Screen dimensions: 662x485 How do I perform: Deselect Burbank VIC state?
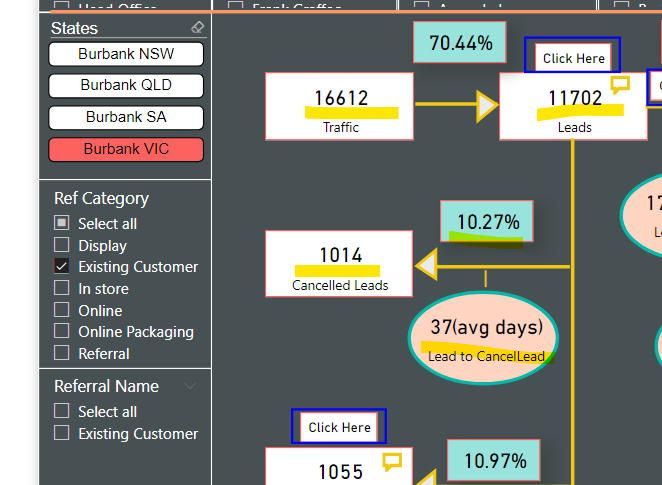click(126, 149)
